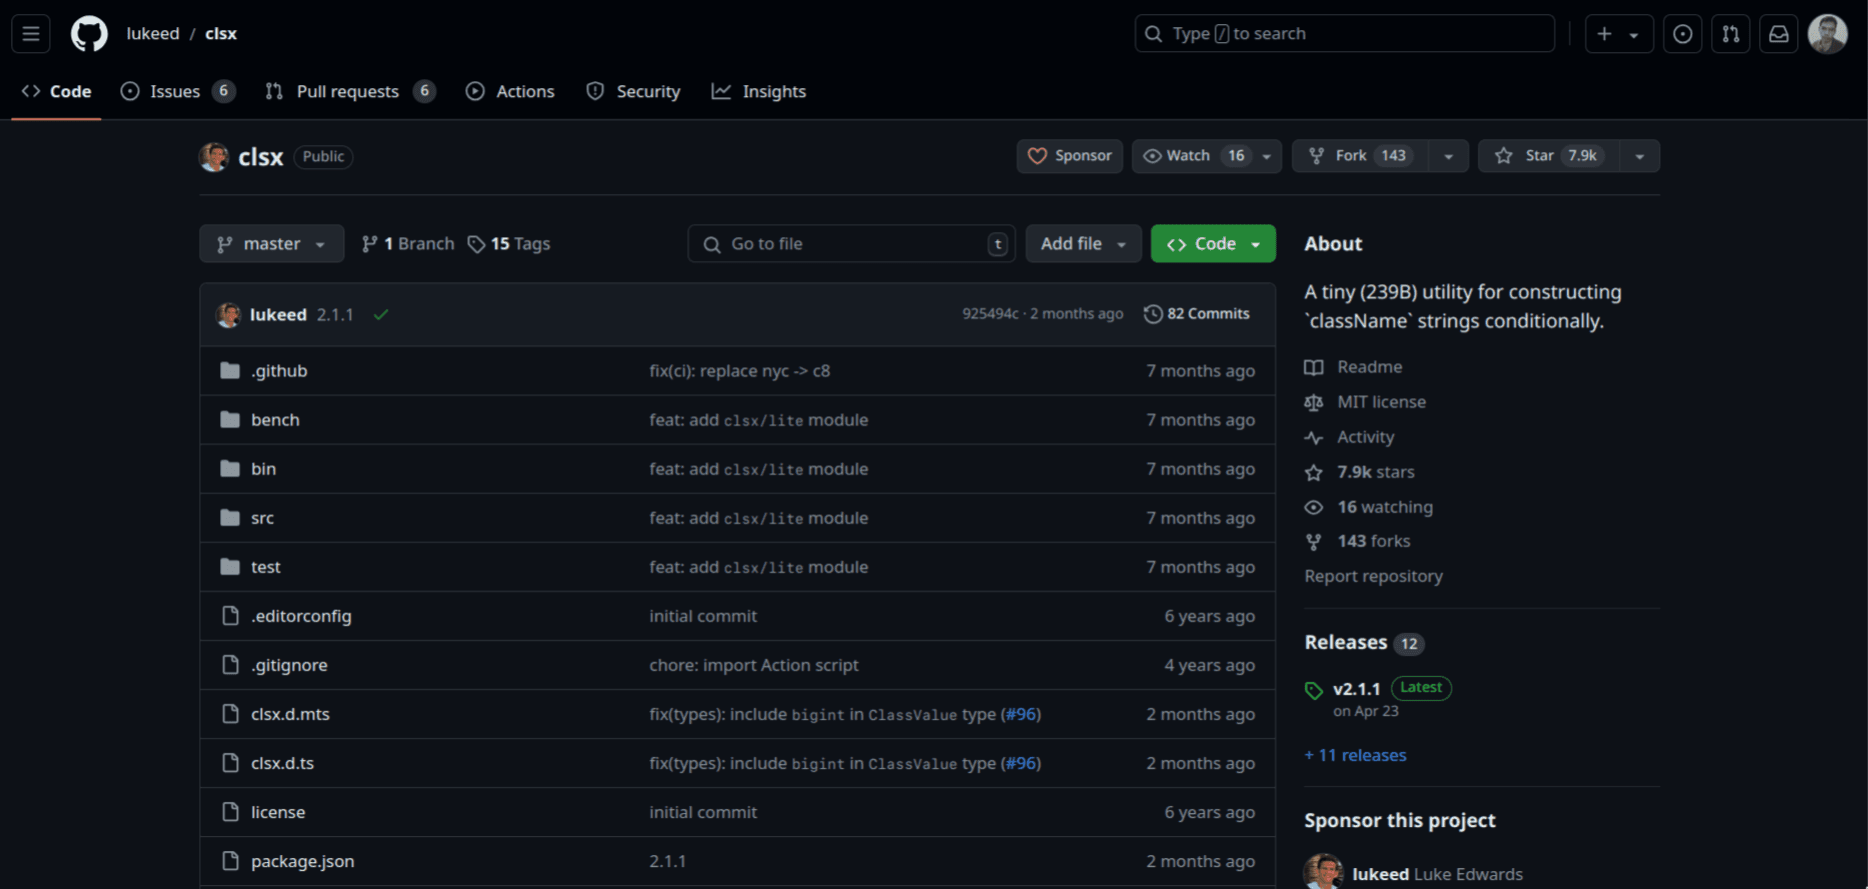Viewport: 1868px width, 889px height.
Task: Expand the Add file dropdown
Action: (1084, 244)
